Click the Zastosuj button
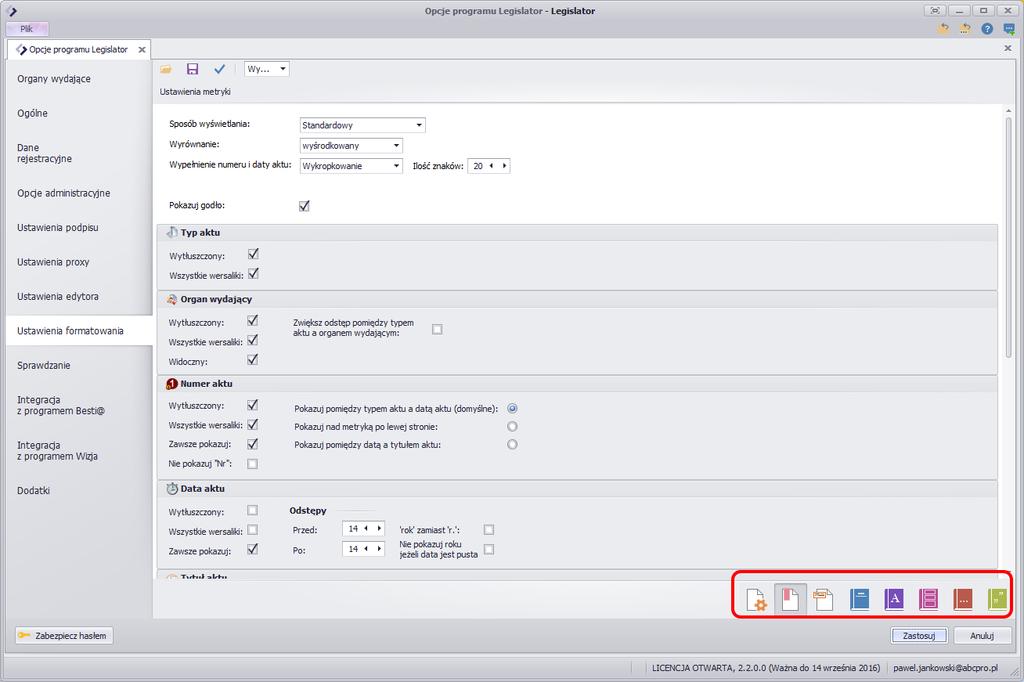The height and width of the screenshot is (682, 1024). [x=919, y=636]
